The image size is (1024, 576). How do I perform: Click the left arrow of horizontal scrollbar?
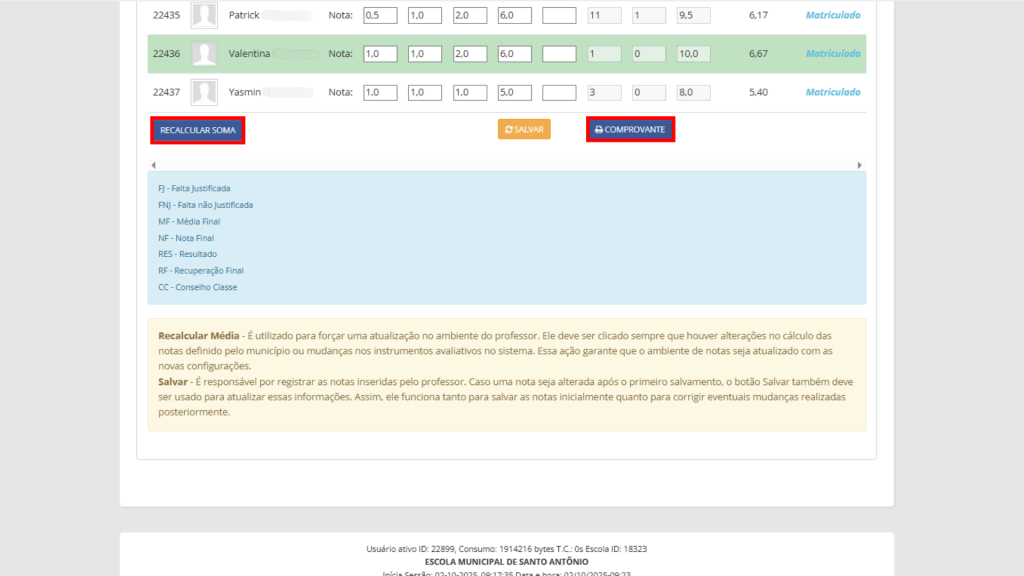coord(153,165)
